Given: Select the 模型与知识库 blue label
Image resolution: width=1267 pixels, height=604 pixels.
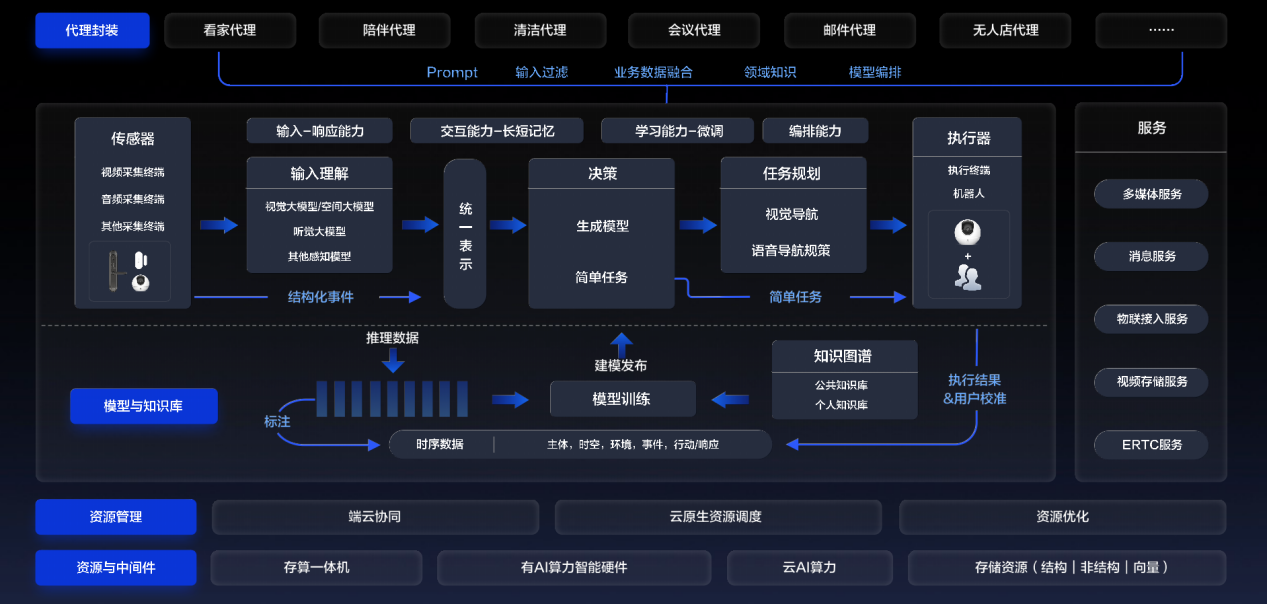Looking at the screenshot, I should click(143, 406).
